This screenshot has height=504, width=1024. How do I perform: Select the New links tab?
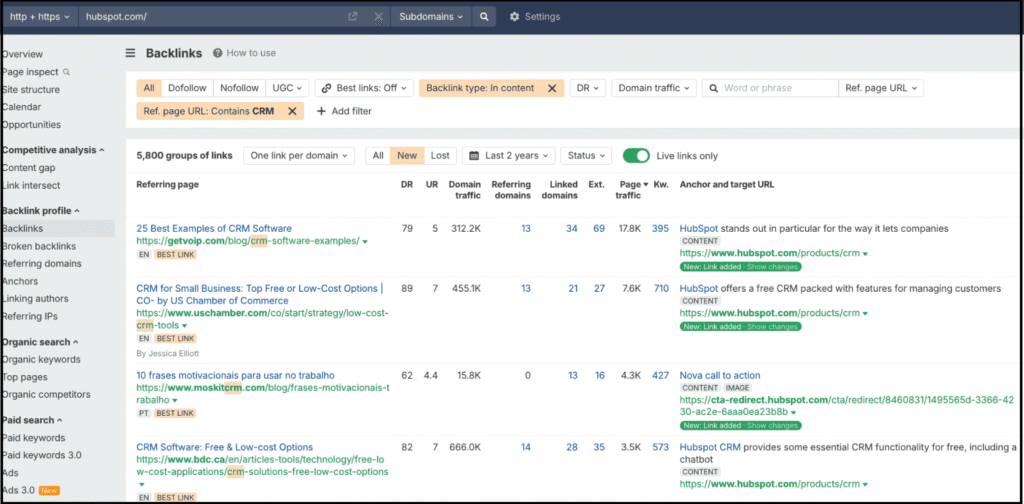(x=407, y=155)
